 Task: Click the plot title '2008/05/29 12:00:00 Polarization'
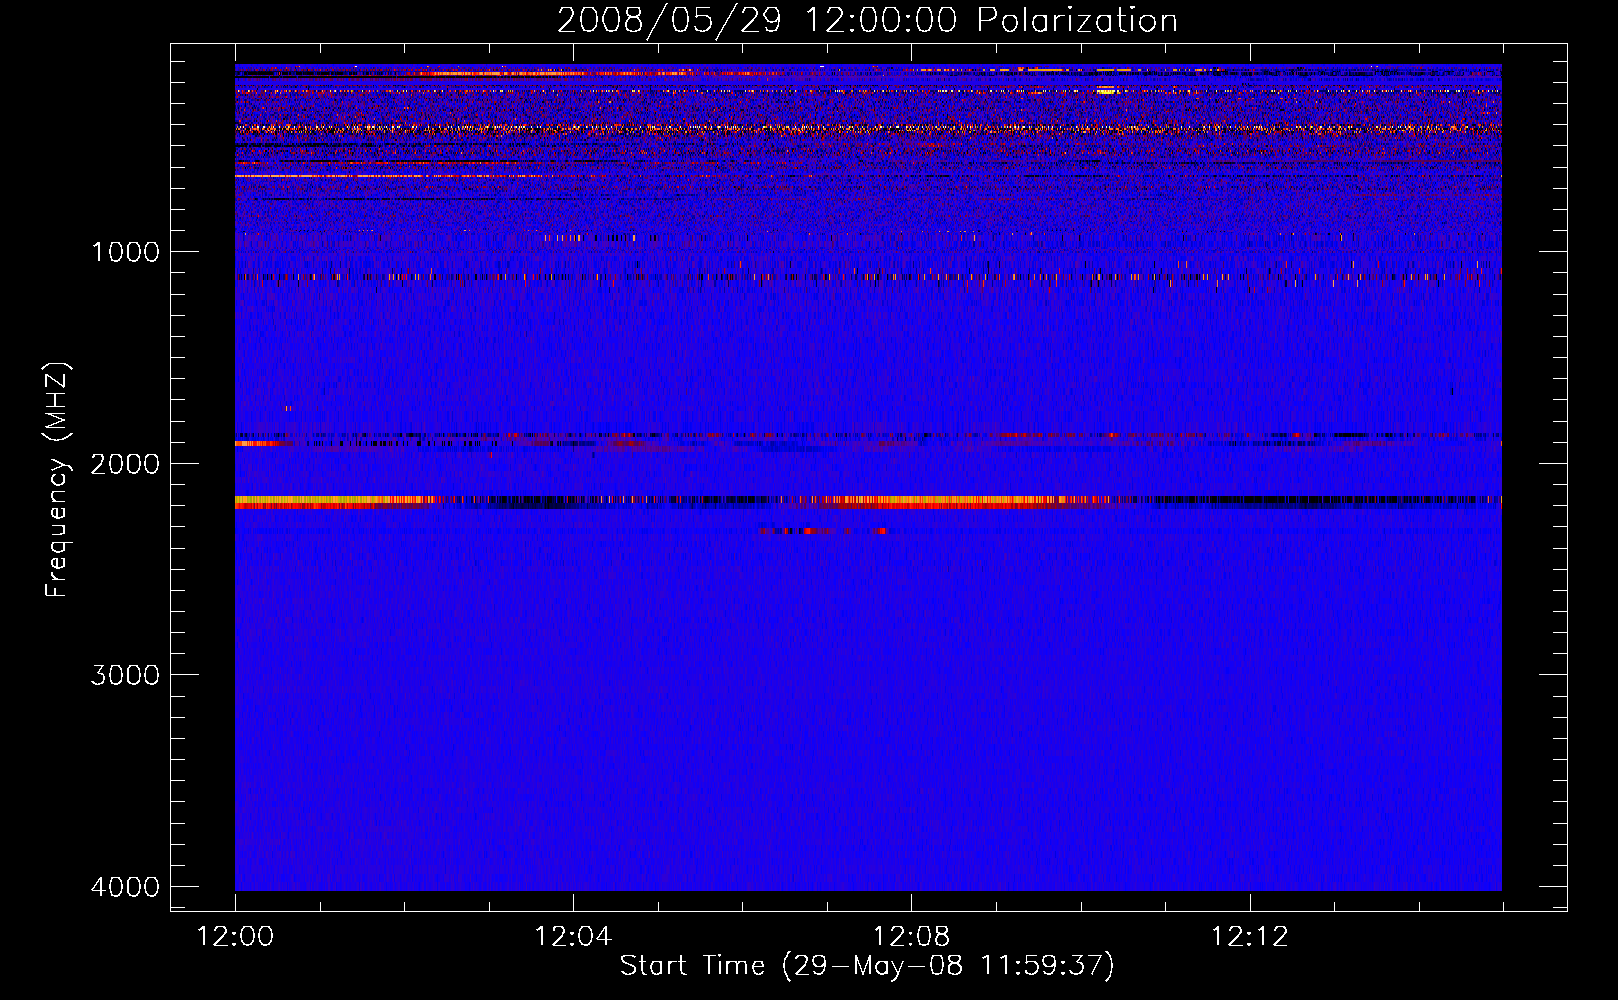pyautogui.click(x=867, y=20)
